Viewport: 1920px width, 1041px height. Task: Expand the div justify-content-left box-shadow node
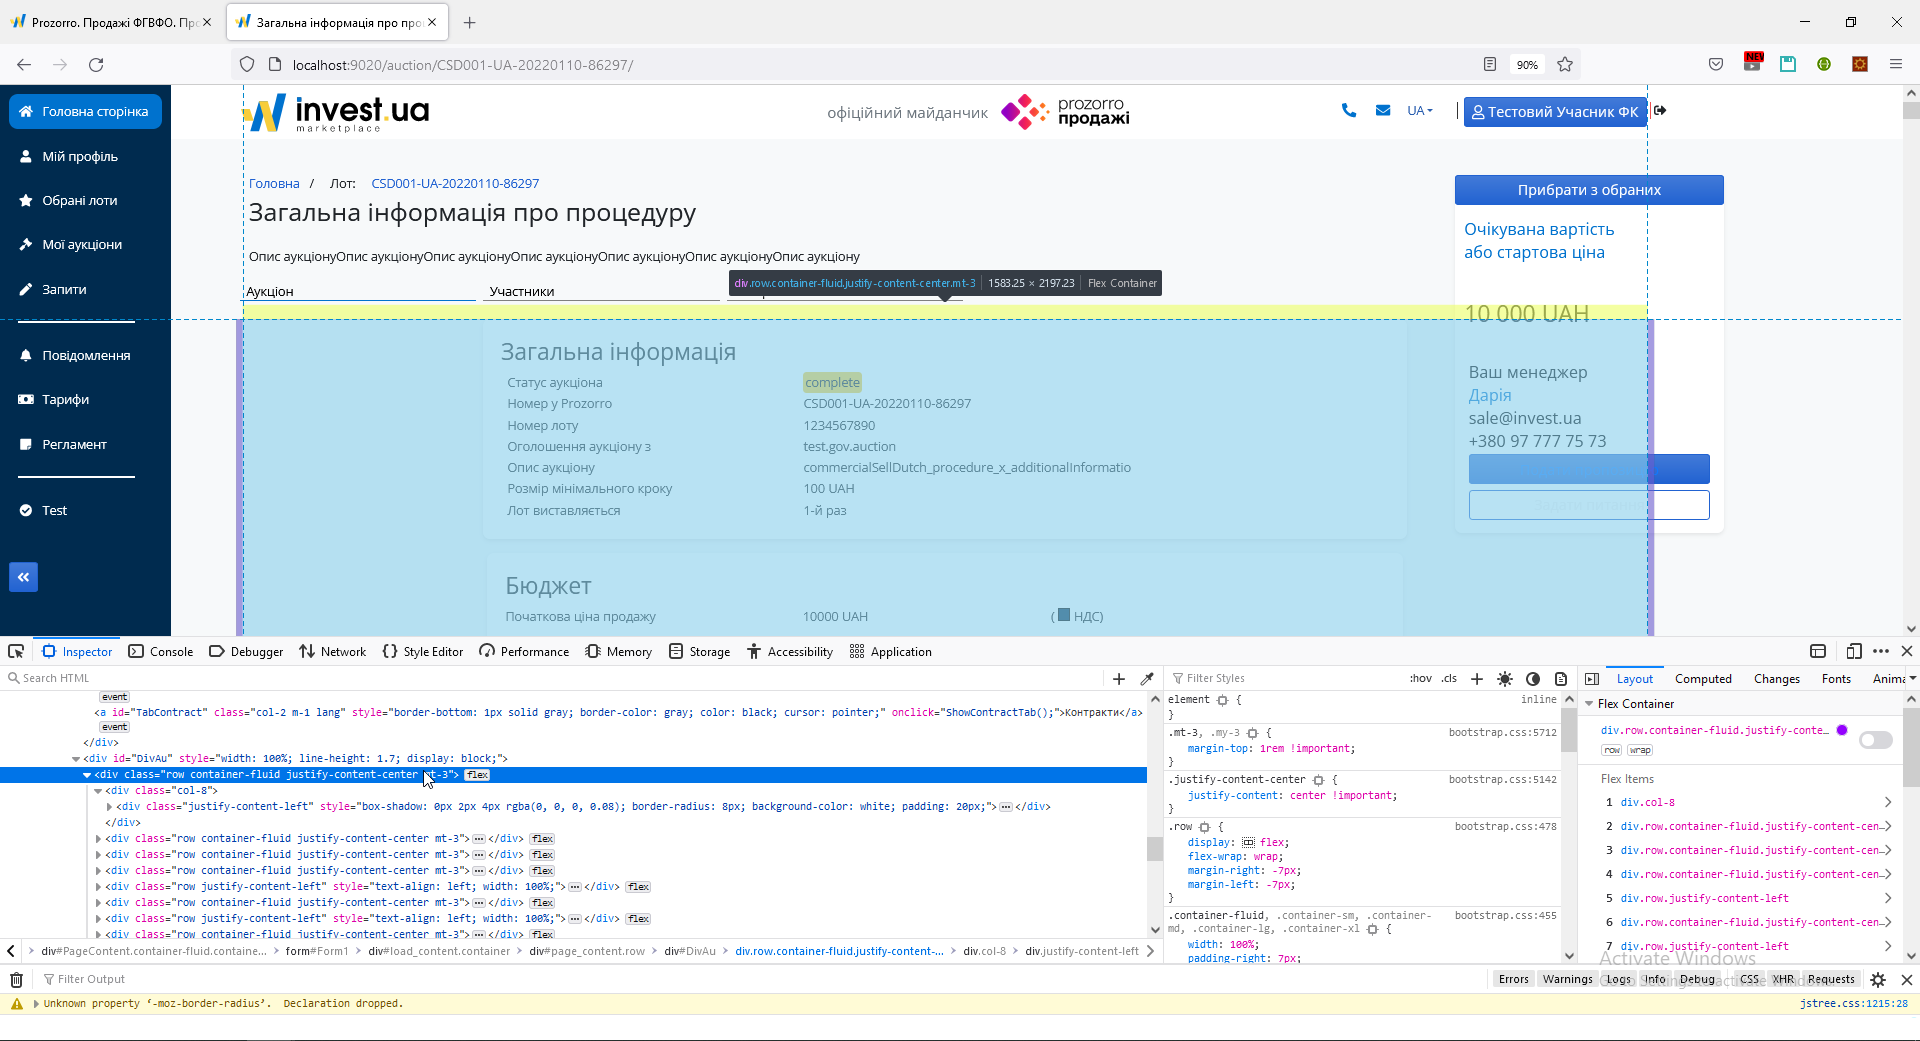(x=109, y=807)
